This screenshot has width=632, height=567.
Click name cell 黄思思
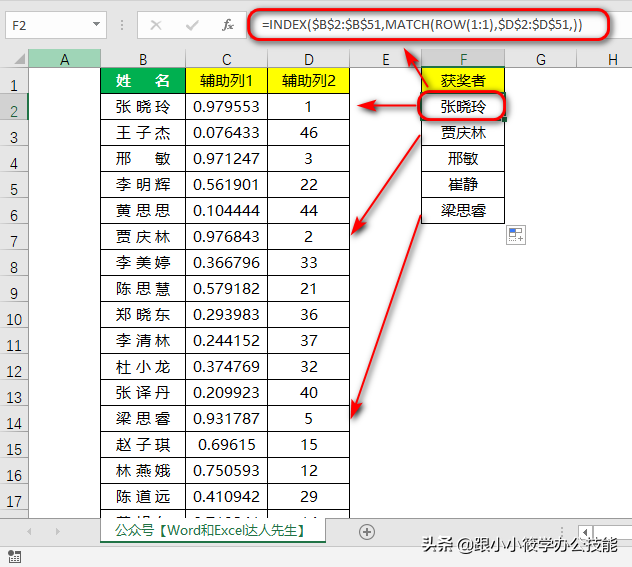(143, 211)
